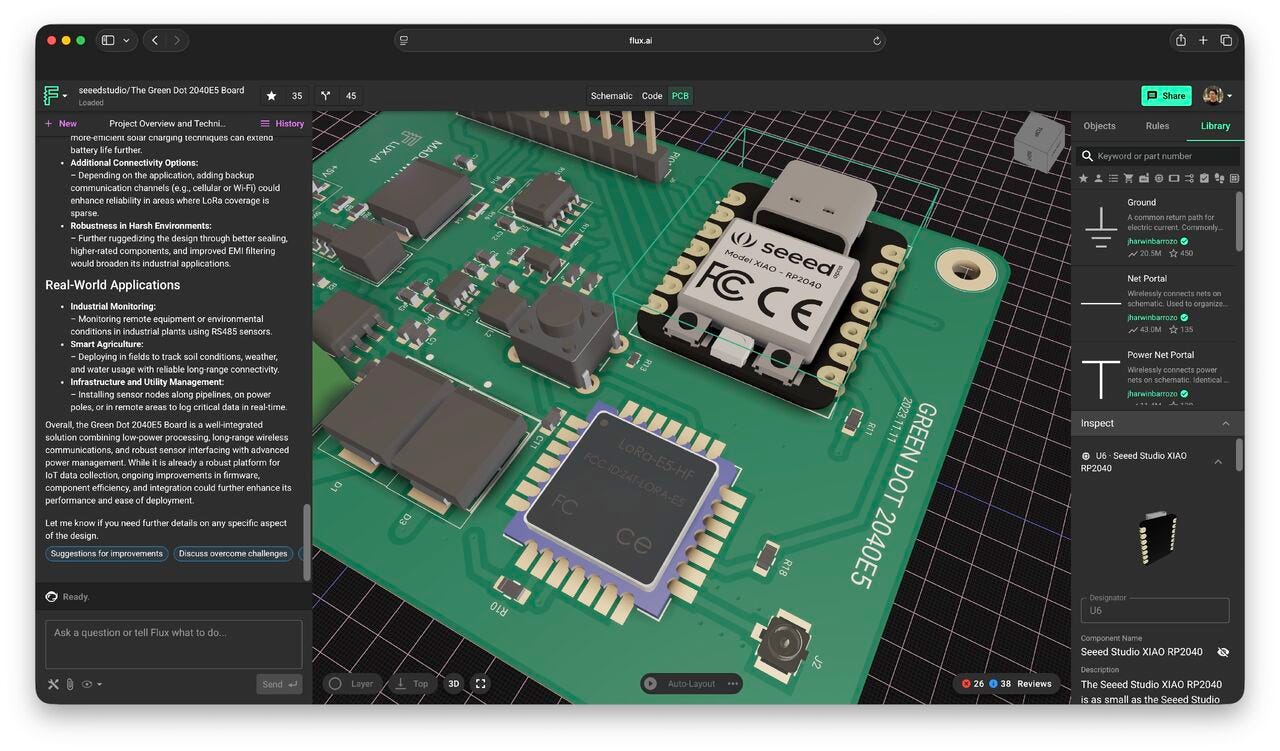Open the Objects panel tab
Viewport: 1280px width, 751px height.
coord(1099,126)
